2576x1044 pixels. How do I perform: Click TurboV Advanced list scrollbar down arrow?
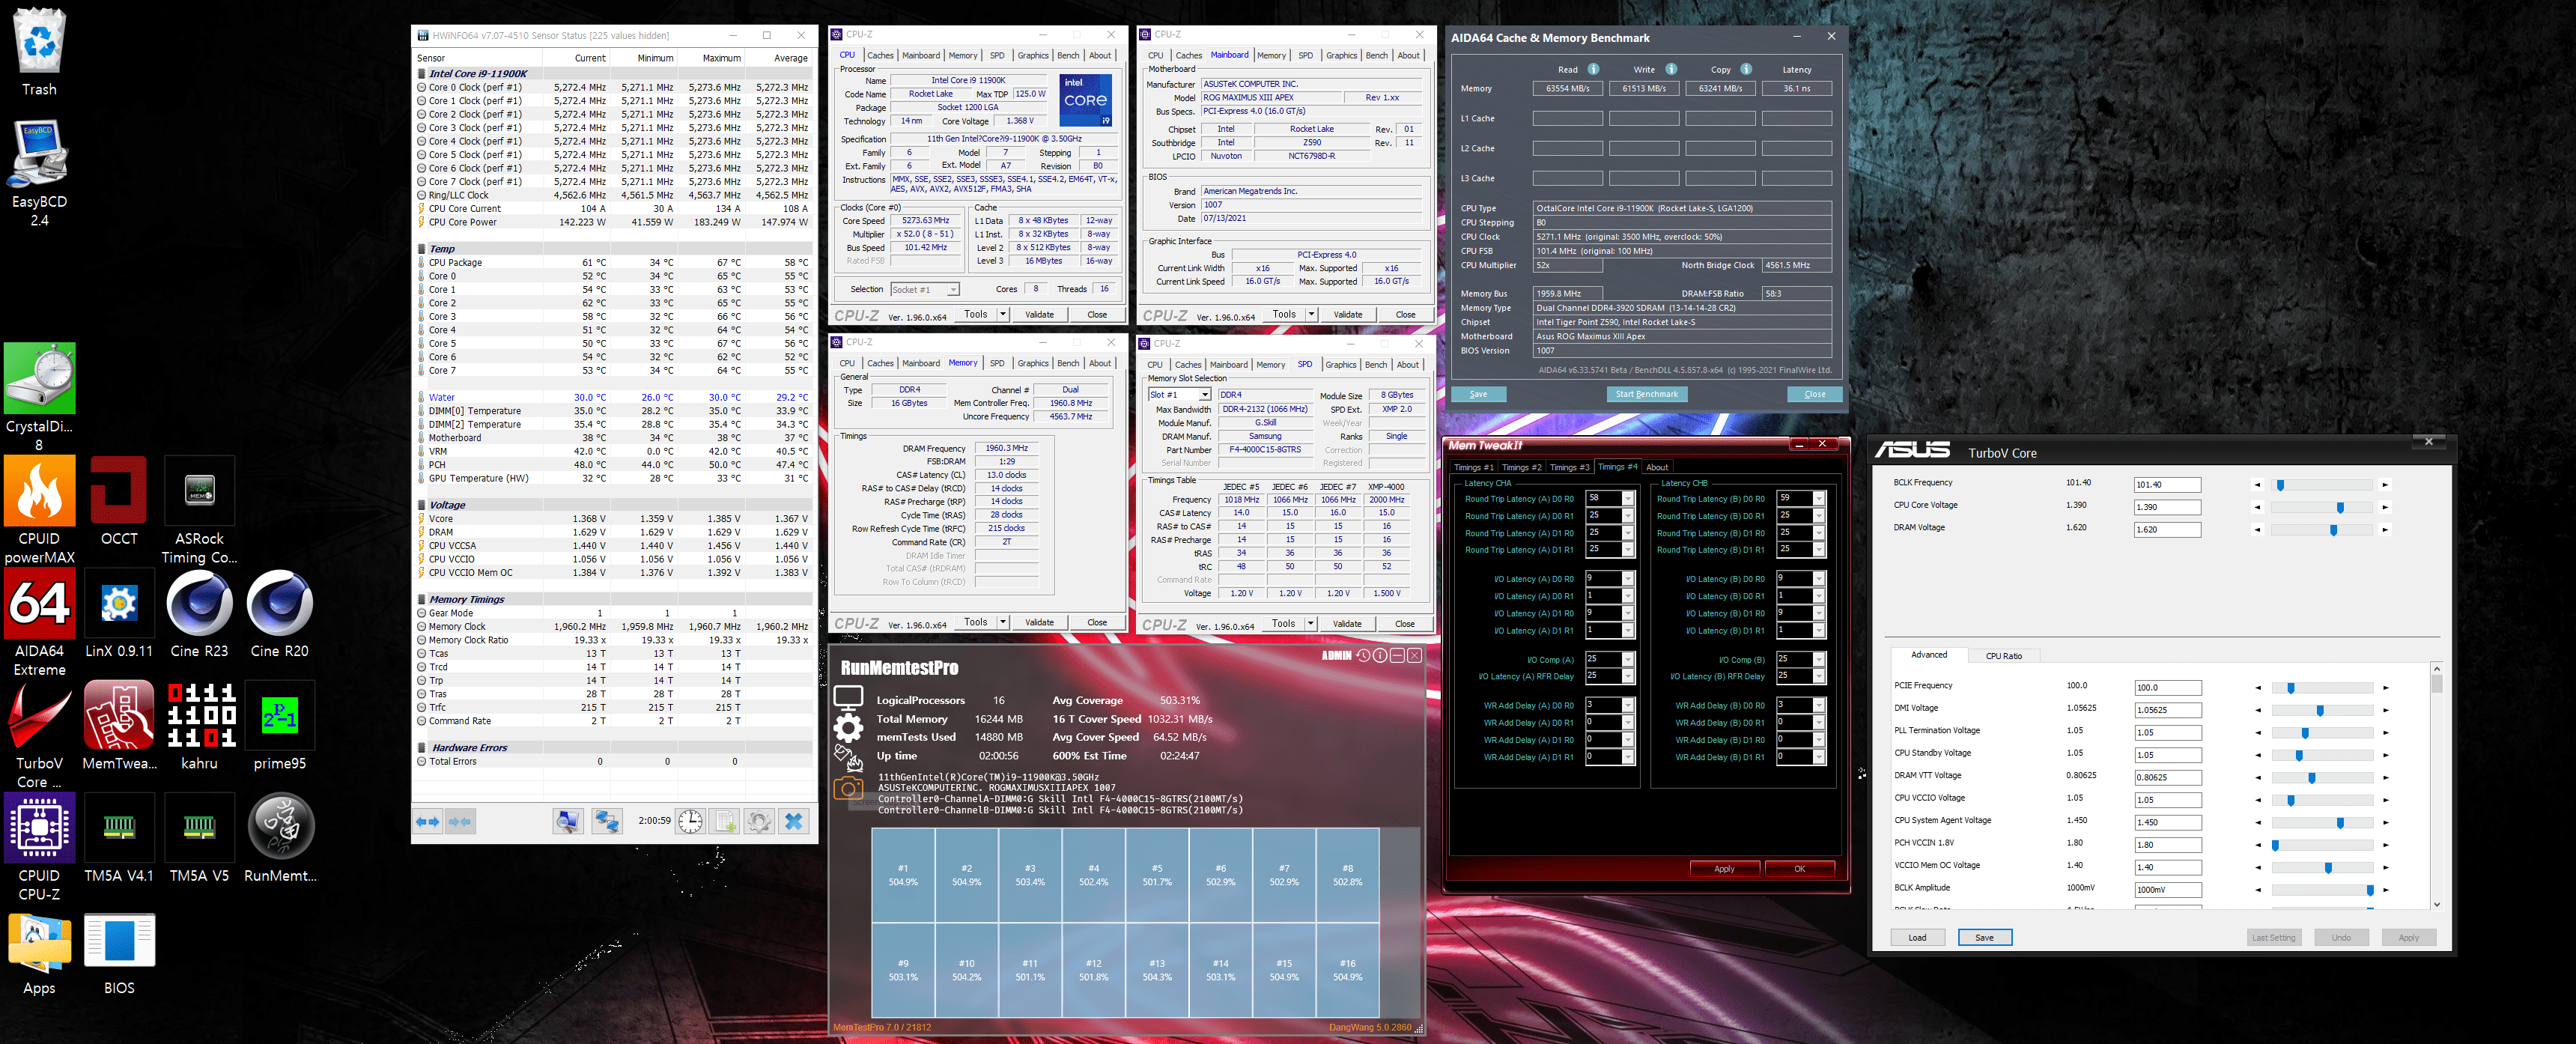2436,904
